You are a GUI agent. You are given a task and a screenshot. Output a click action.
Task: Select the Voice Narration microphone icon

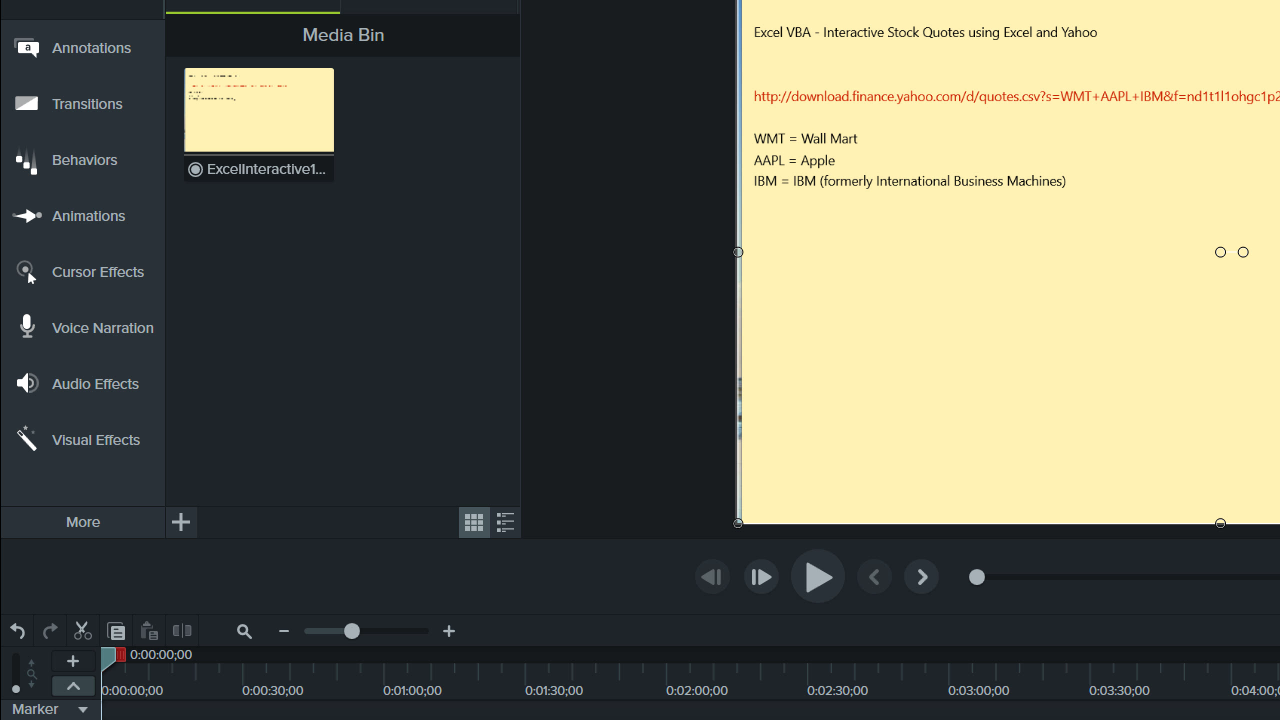27,327
